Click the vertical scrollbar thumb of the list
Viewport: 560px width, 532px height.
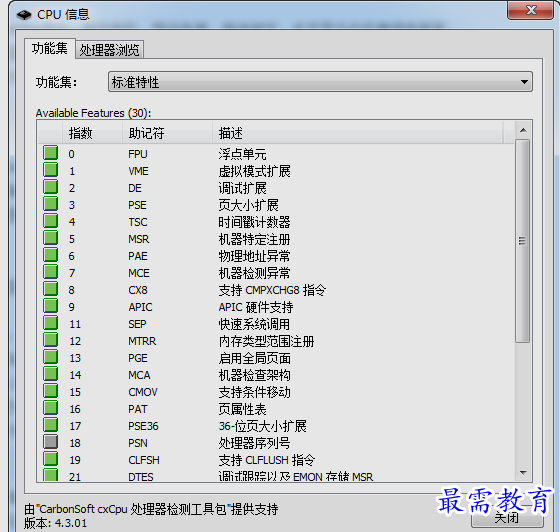522,241
